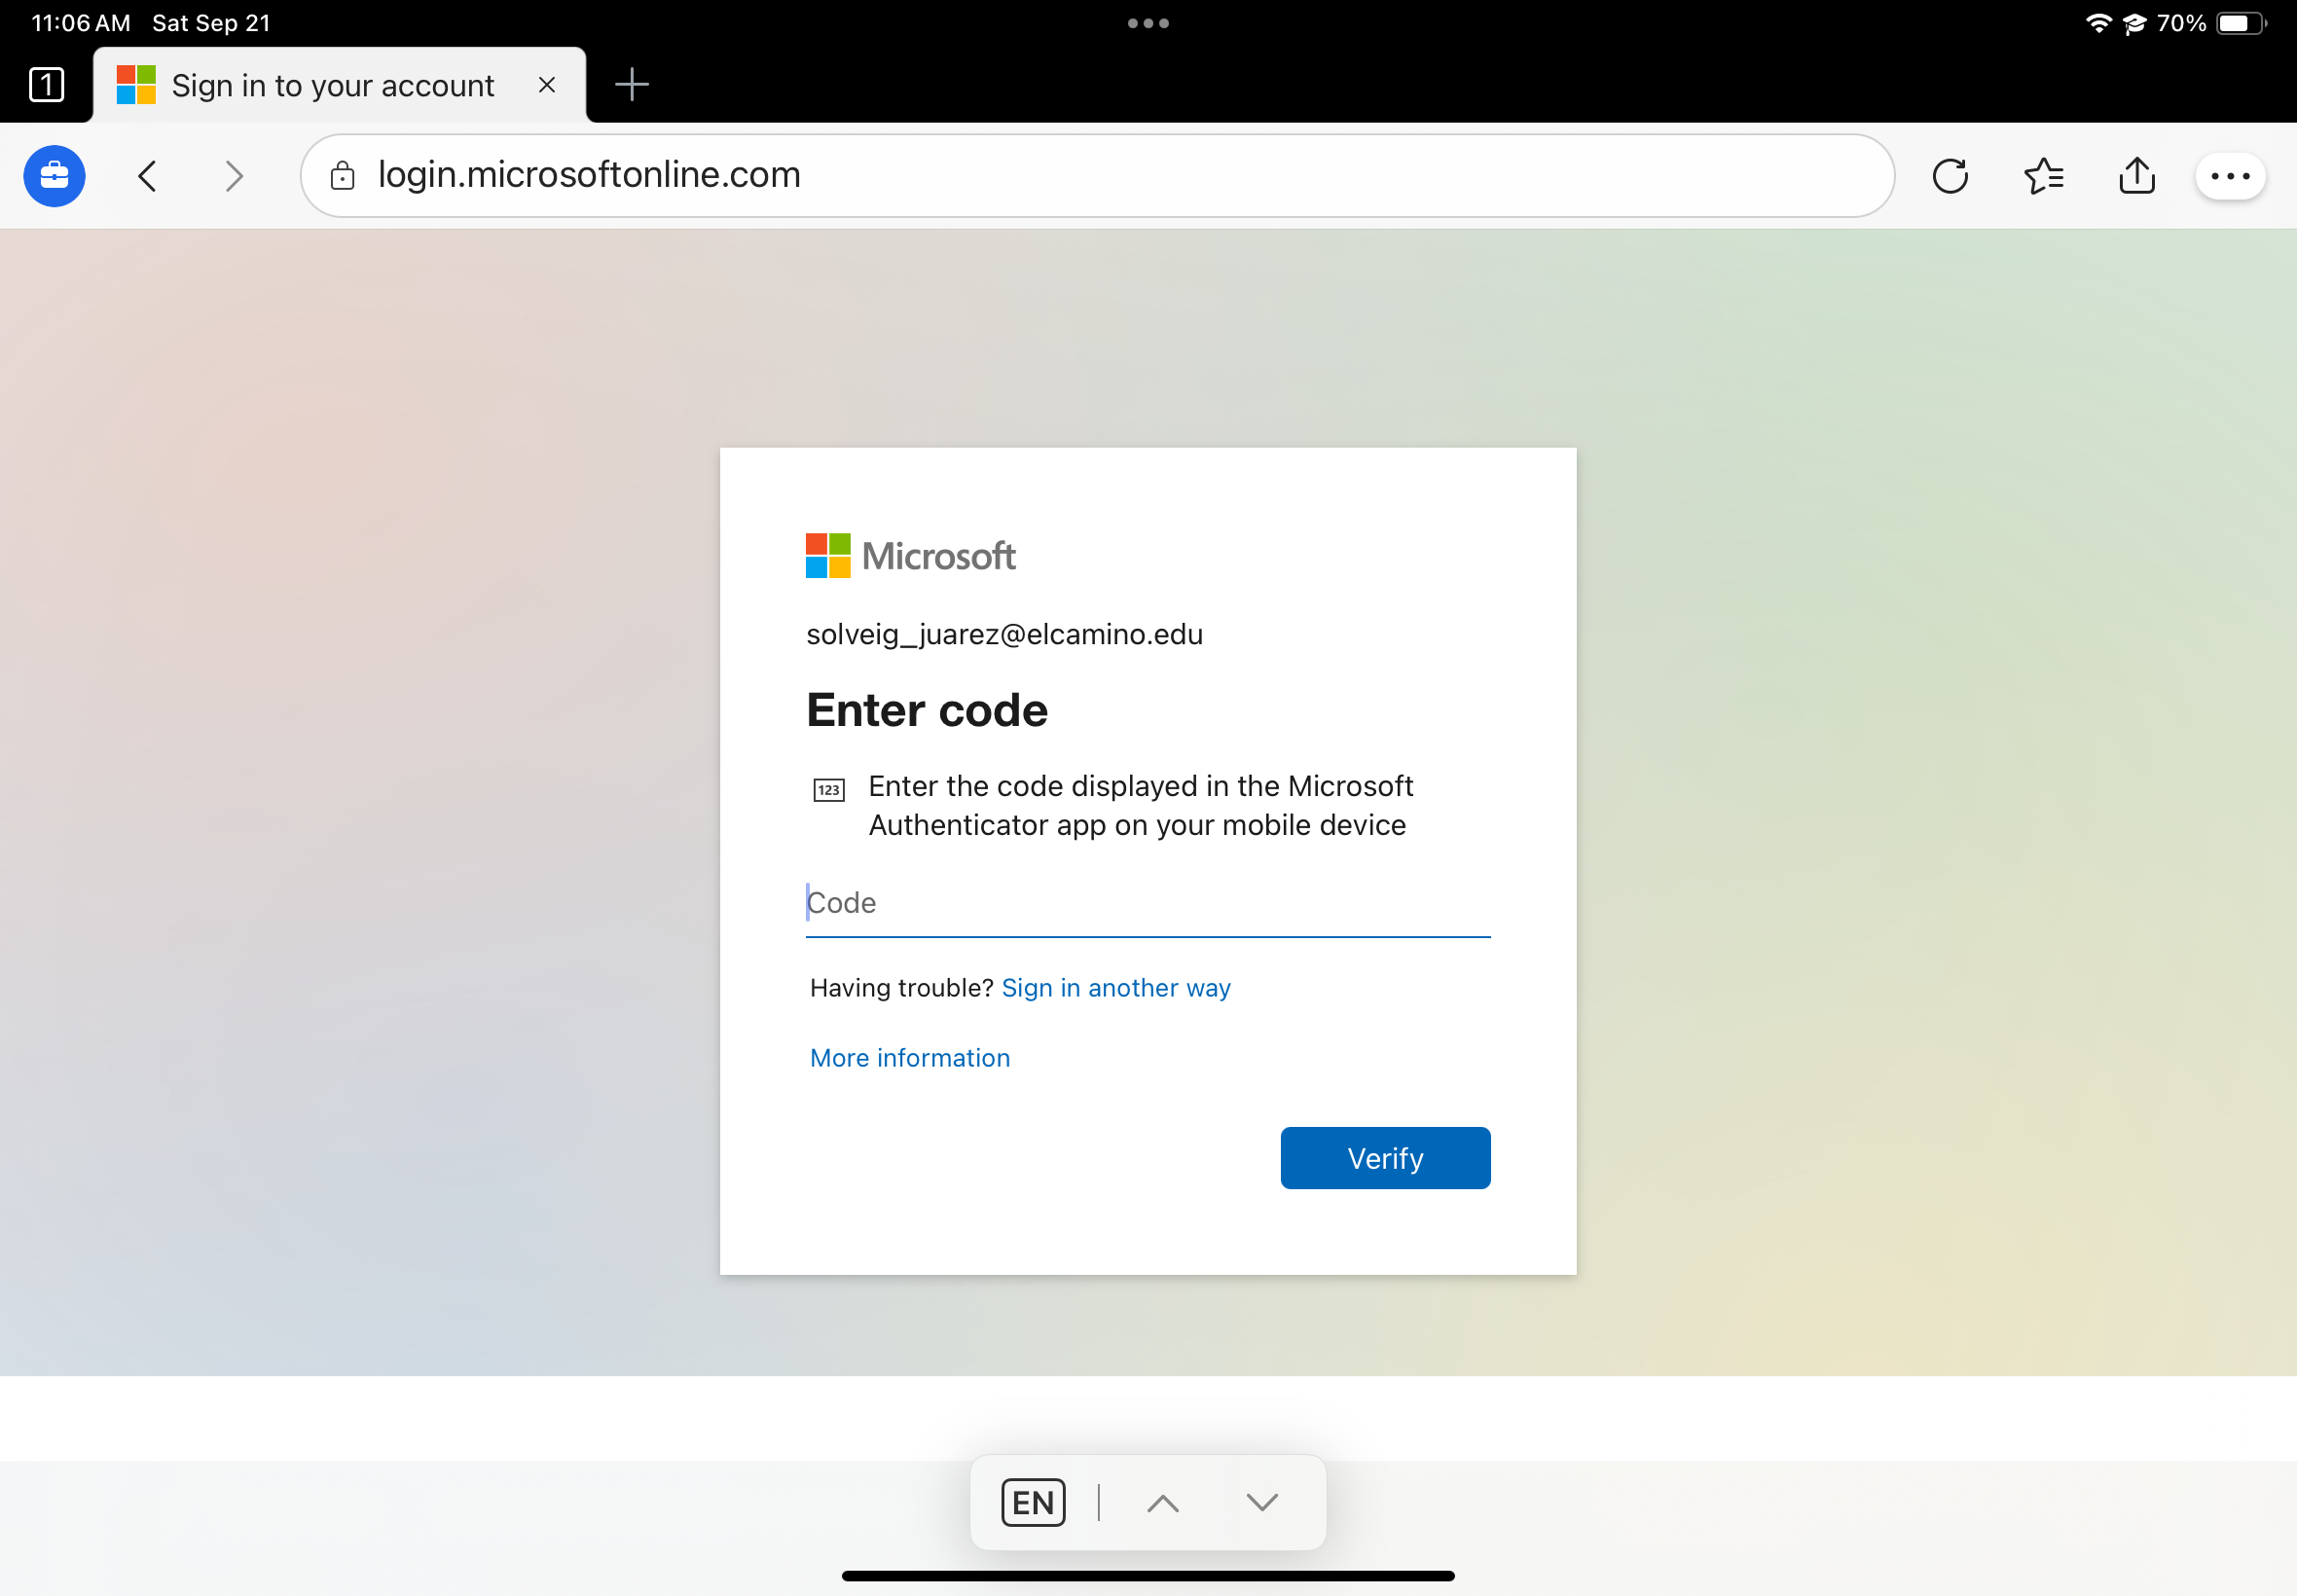This screenshot has width=2297, height=1596.
Task: Jump to next field with down chevron
Action: coord(1262,1502)
